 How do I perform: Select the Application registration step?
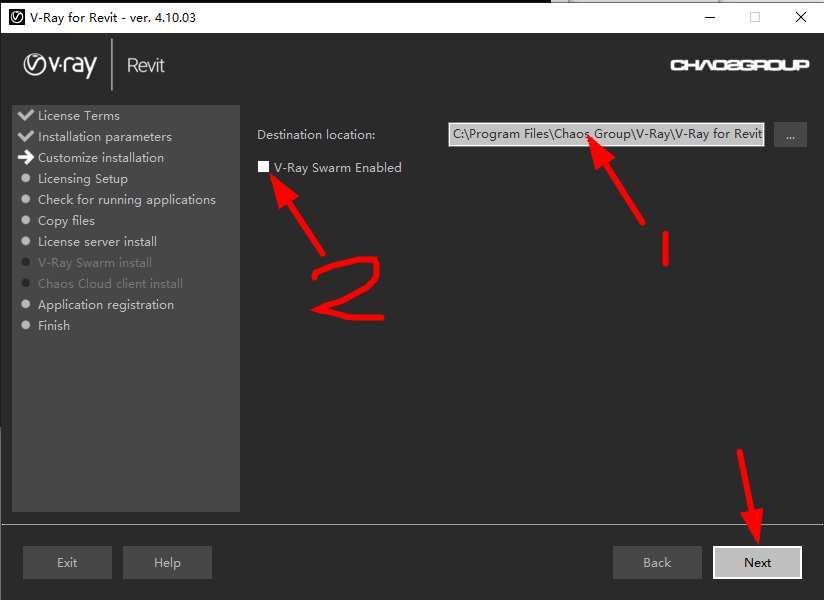(106, 305)
